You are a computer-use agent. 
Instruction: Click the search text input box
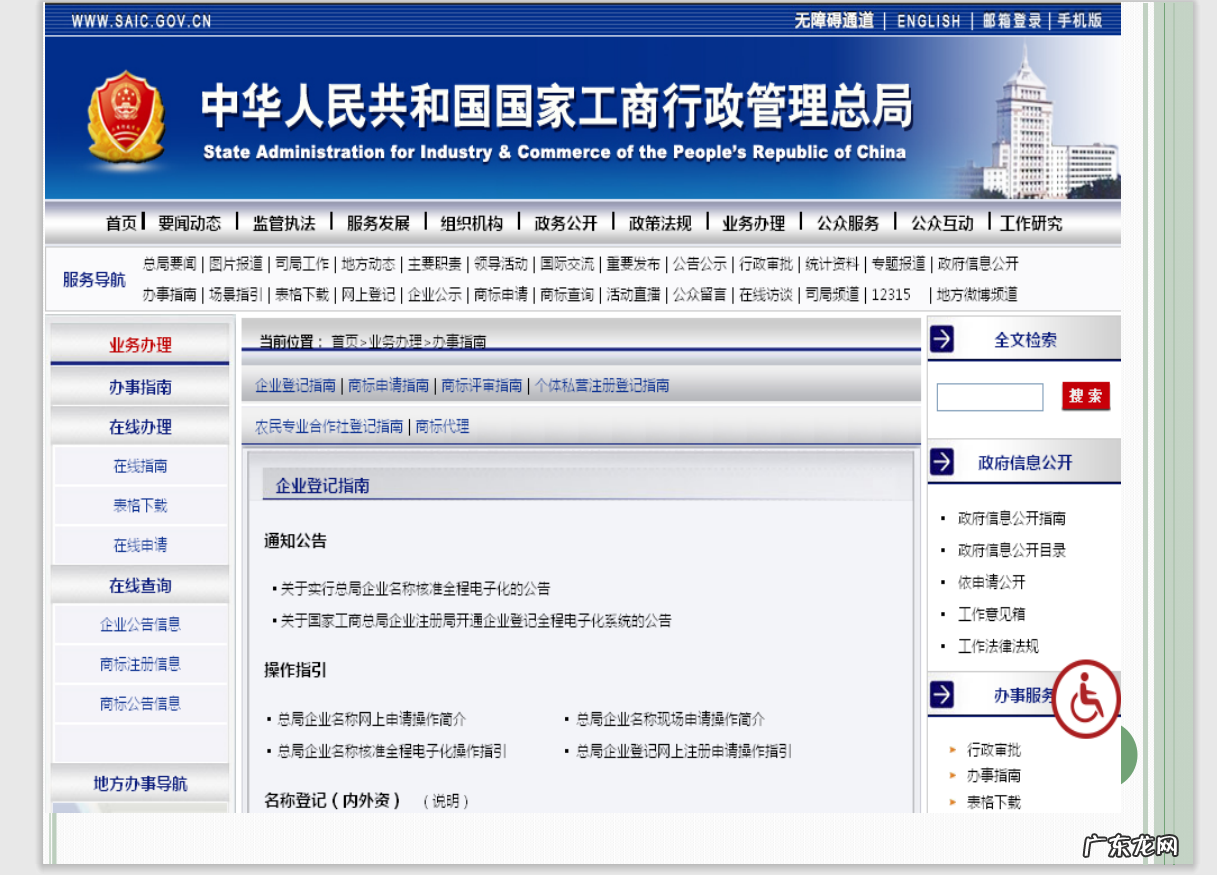989,397
